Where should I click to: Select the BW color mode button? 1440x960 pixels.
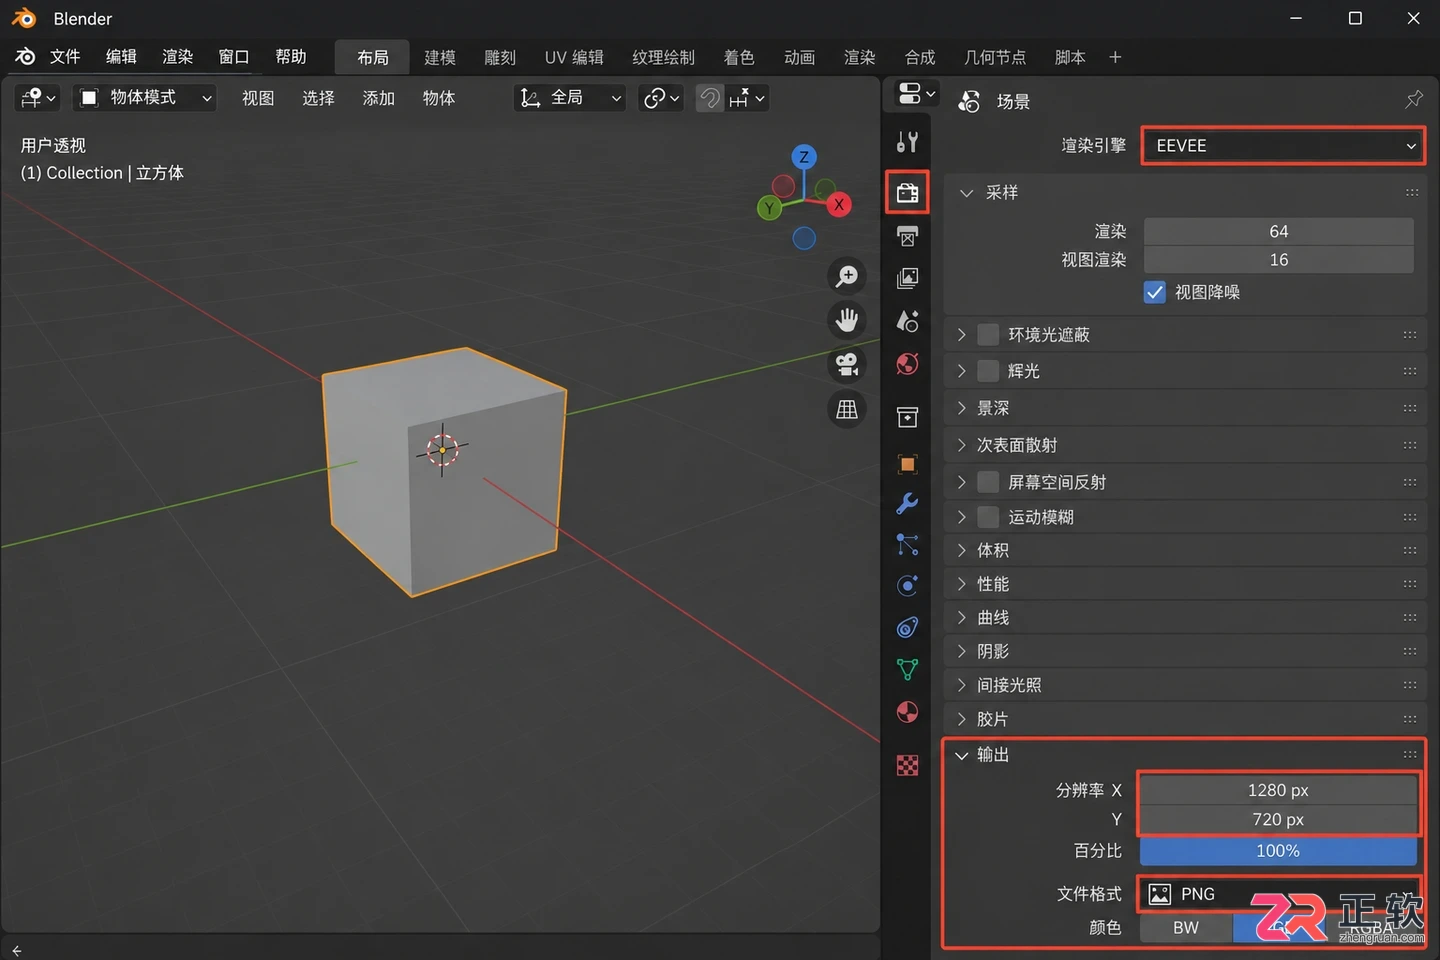(x=1186, y=928)
